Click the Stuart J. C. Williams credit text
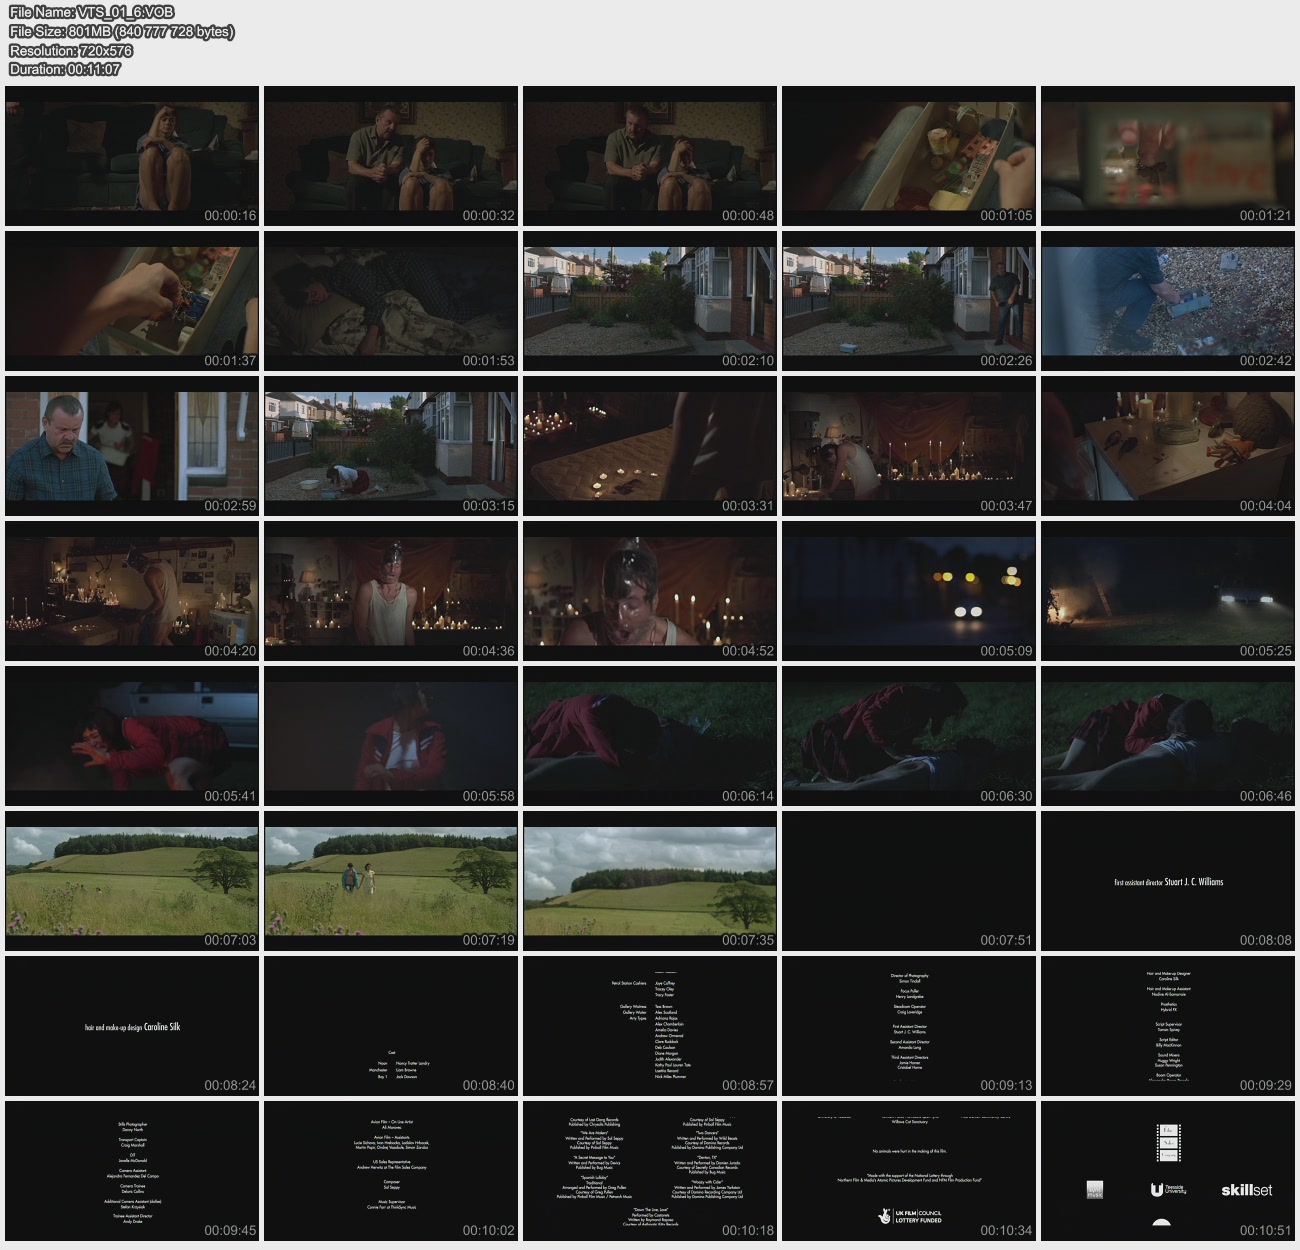Viewport: 1300px width, 1250px height. pyautogui.click(x=1168, y=882)
